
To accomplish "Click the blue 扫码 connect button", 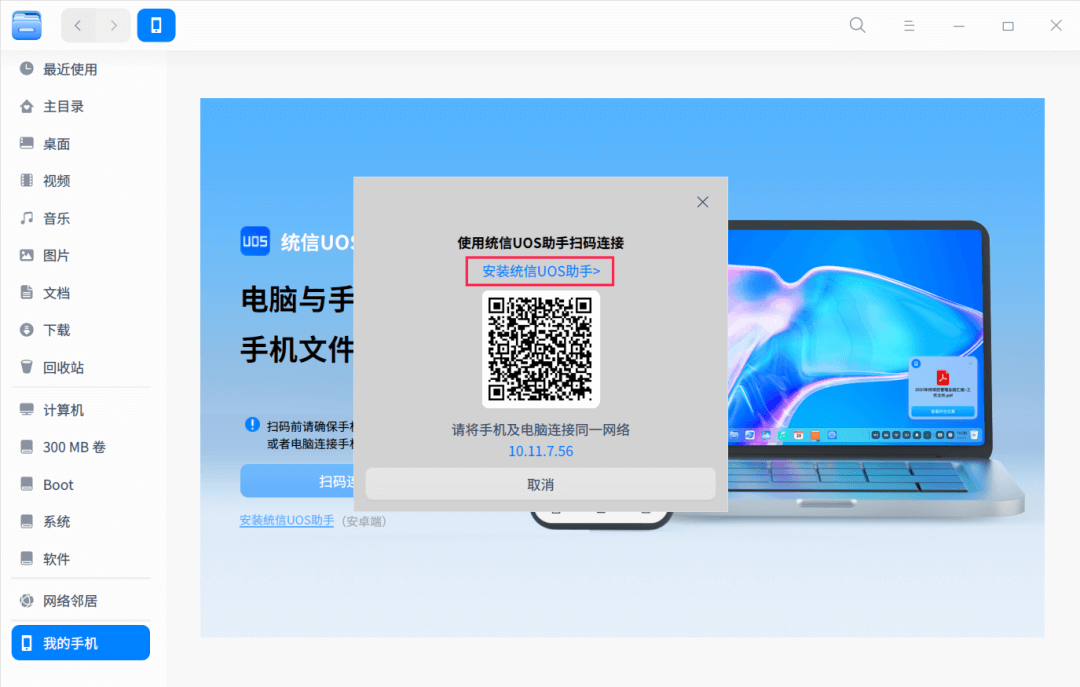I will 298,481.
